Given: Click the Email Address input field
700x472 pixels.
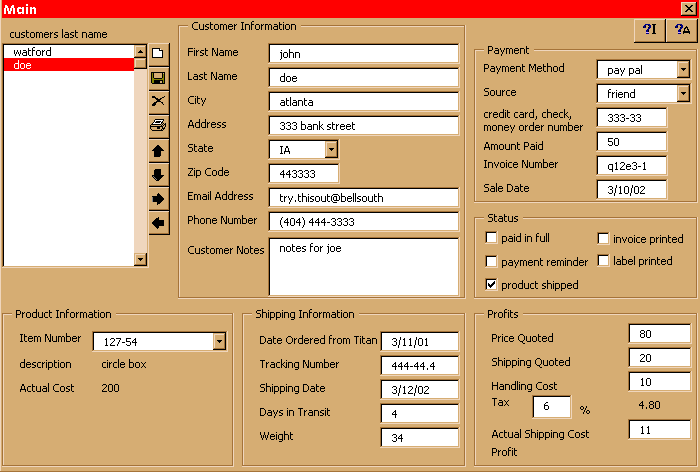Looking at the screenshot, I should click(x=363, y=198).
